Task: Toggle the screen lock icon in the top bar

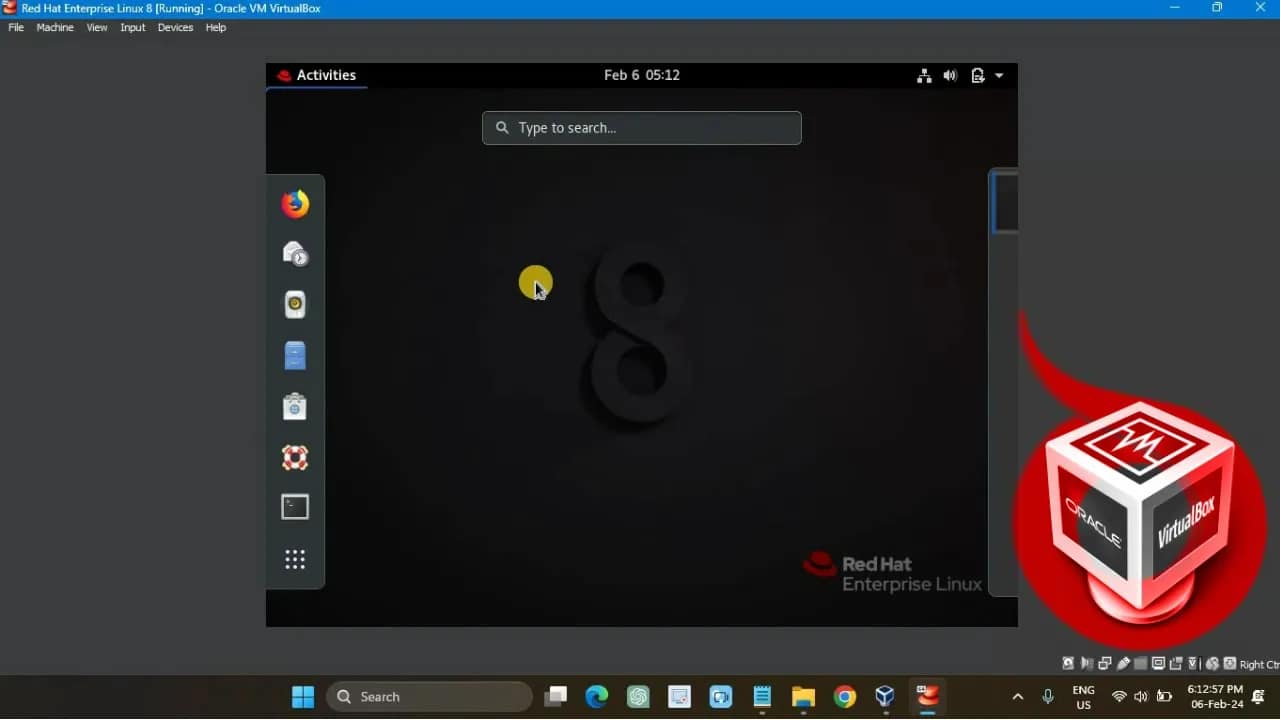Action: [x=977, y=75]
